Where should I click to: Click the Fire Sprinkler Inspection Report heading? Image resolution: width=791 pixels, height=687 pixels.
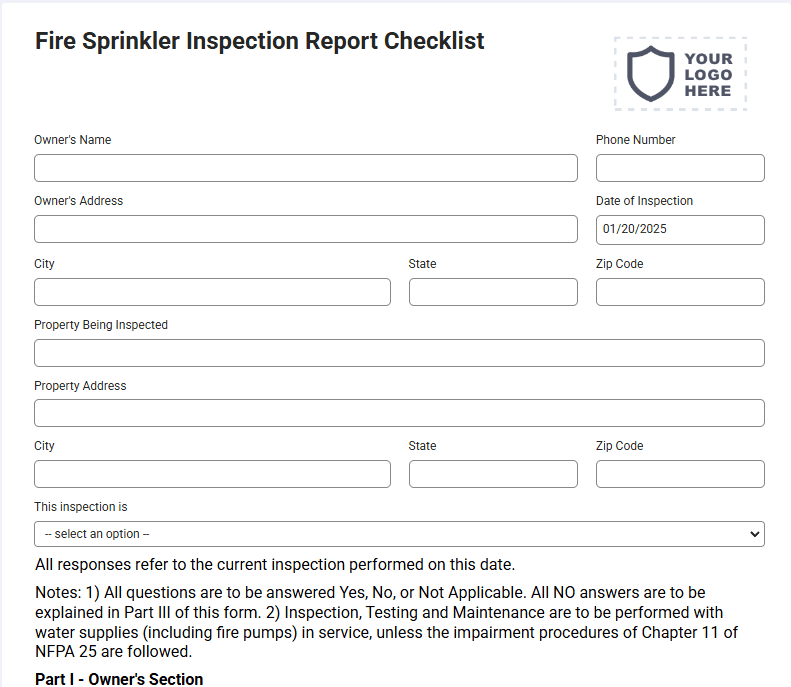coord(259,41)
